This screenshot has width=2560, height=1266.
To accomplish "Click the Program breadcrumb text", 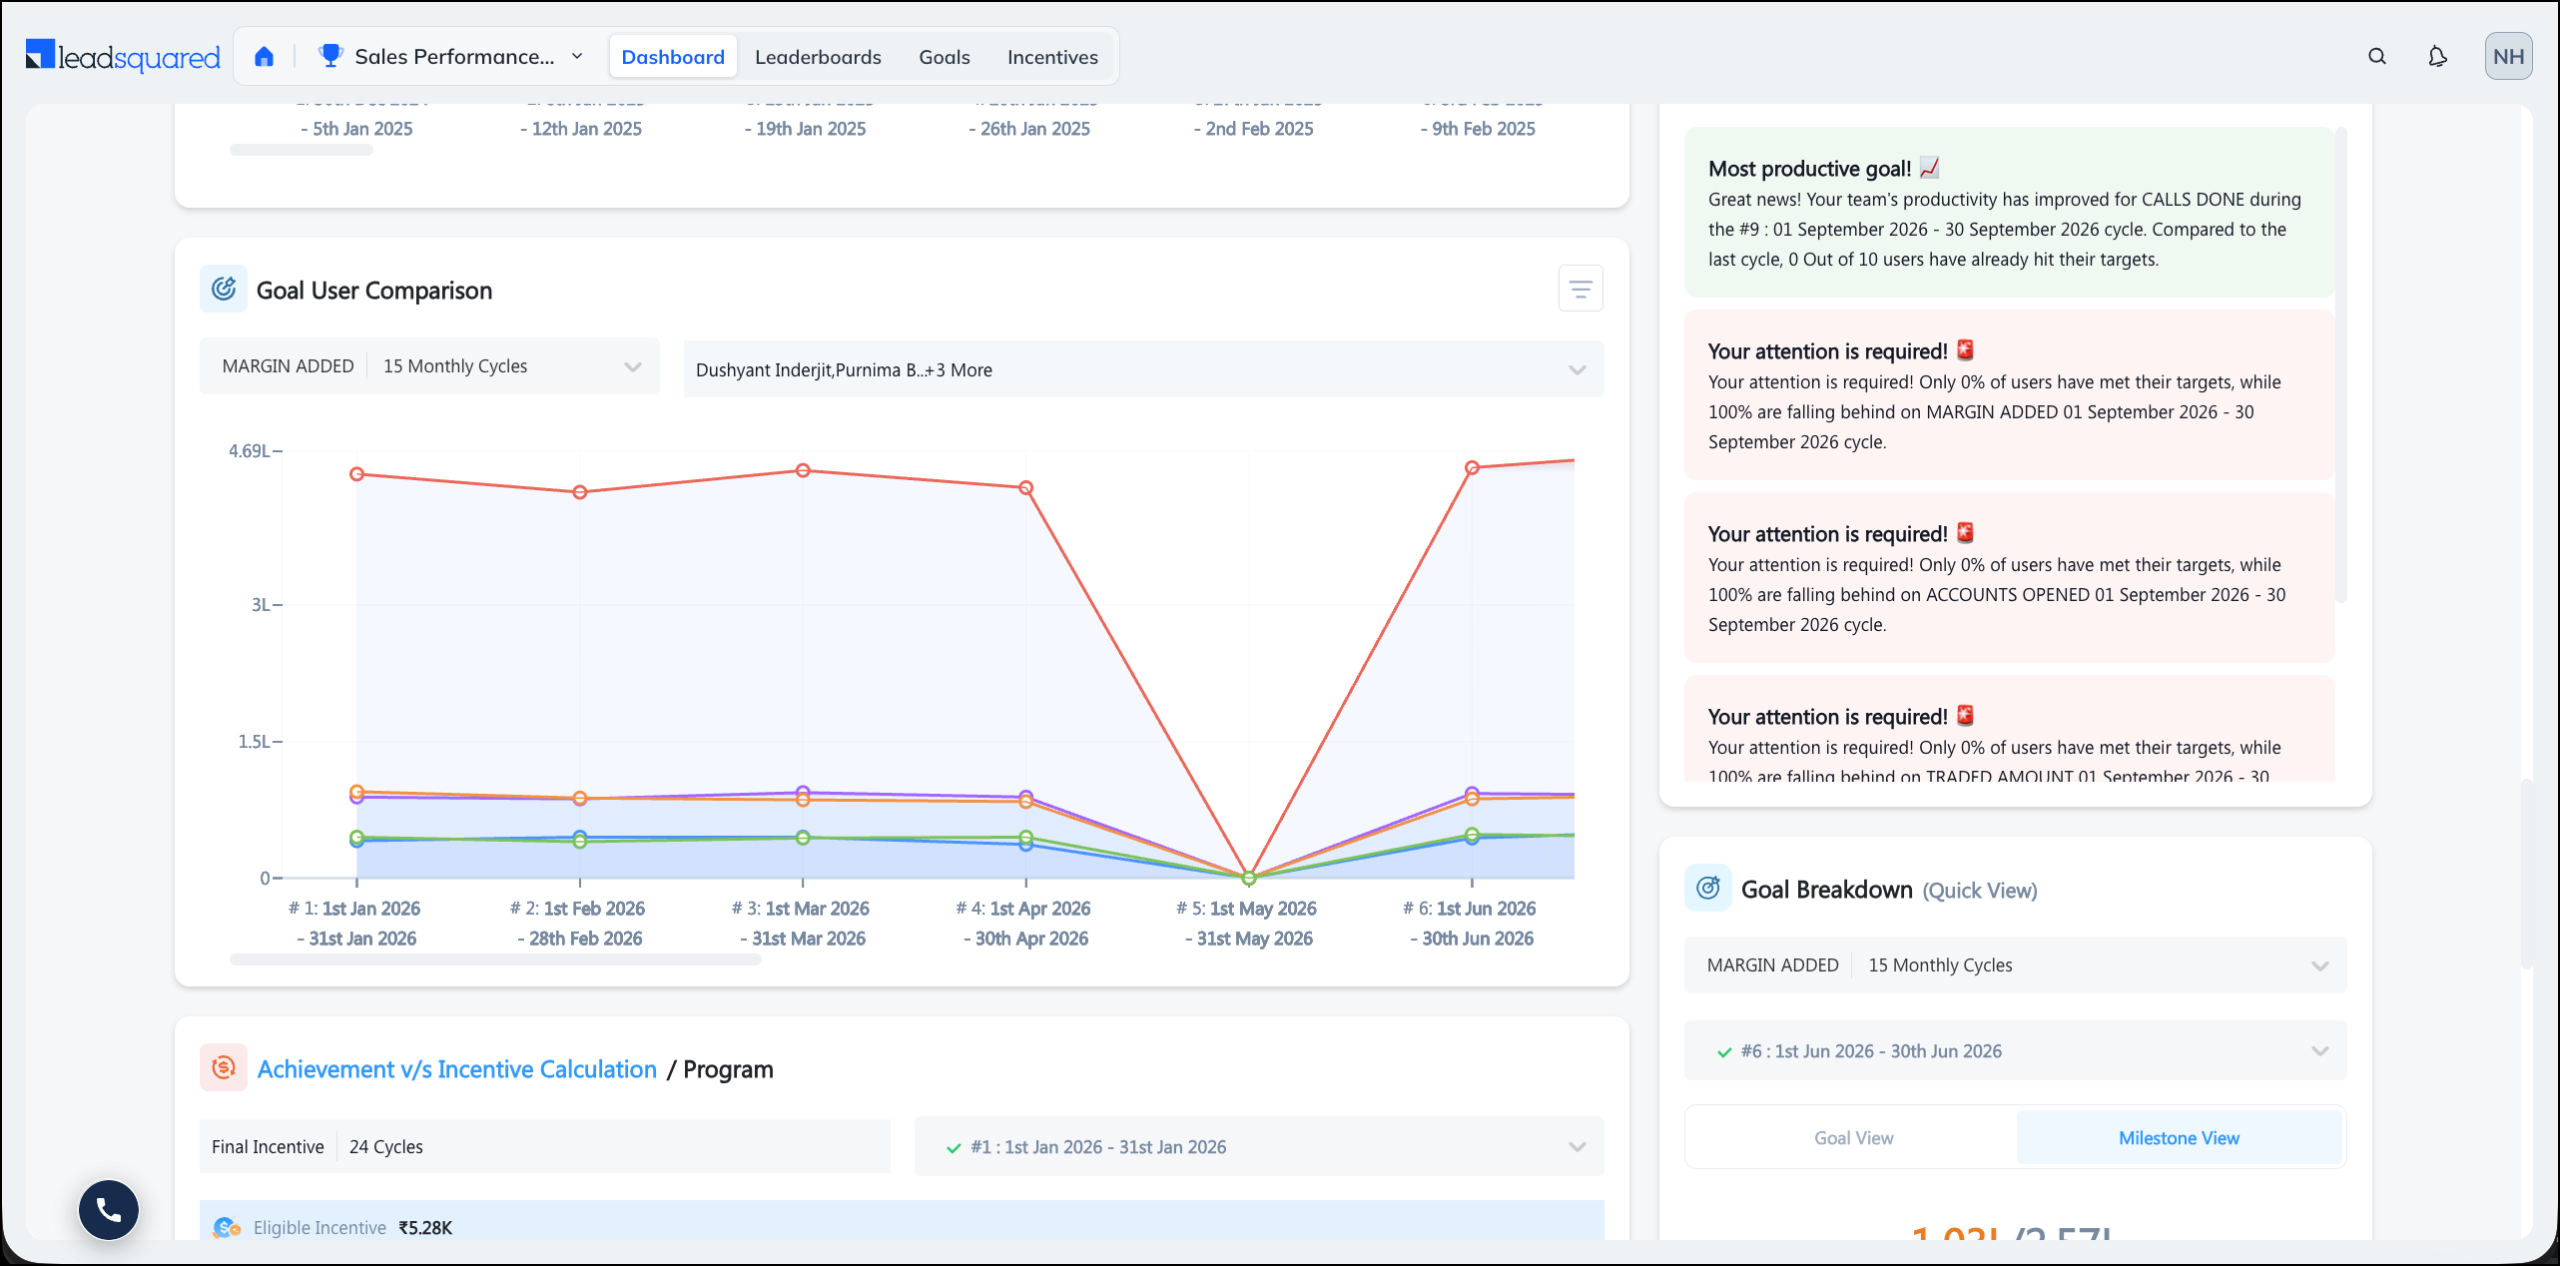I will click(x=728, y=1070).
